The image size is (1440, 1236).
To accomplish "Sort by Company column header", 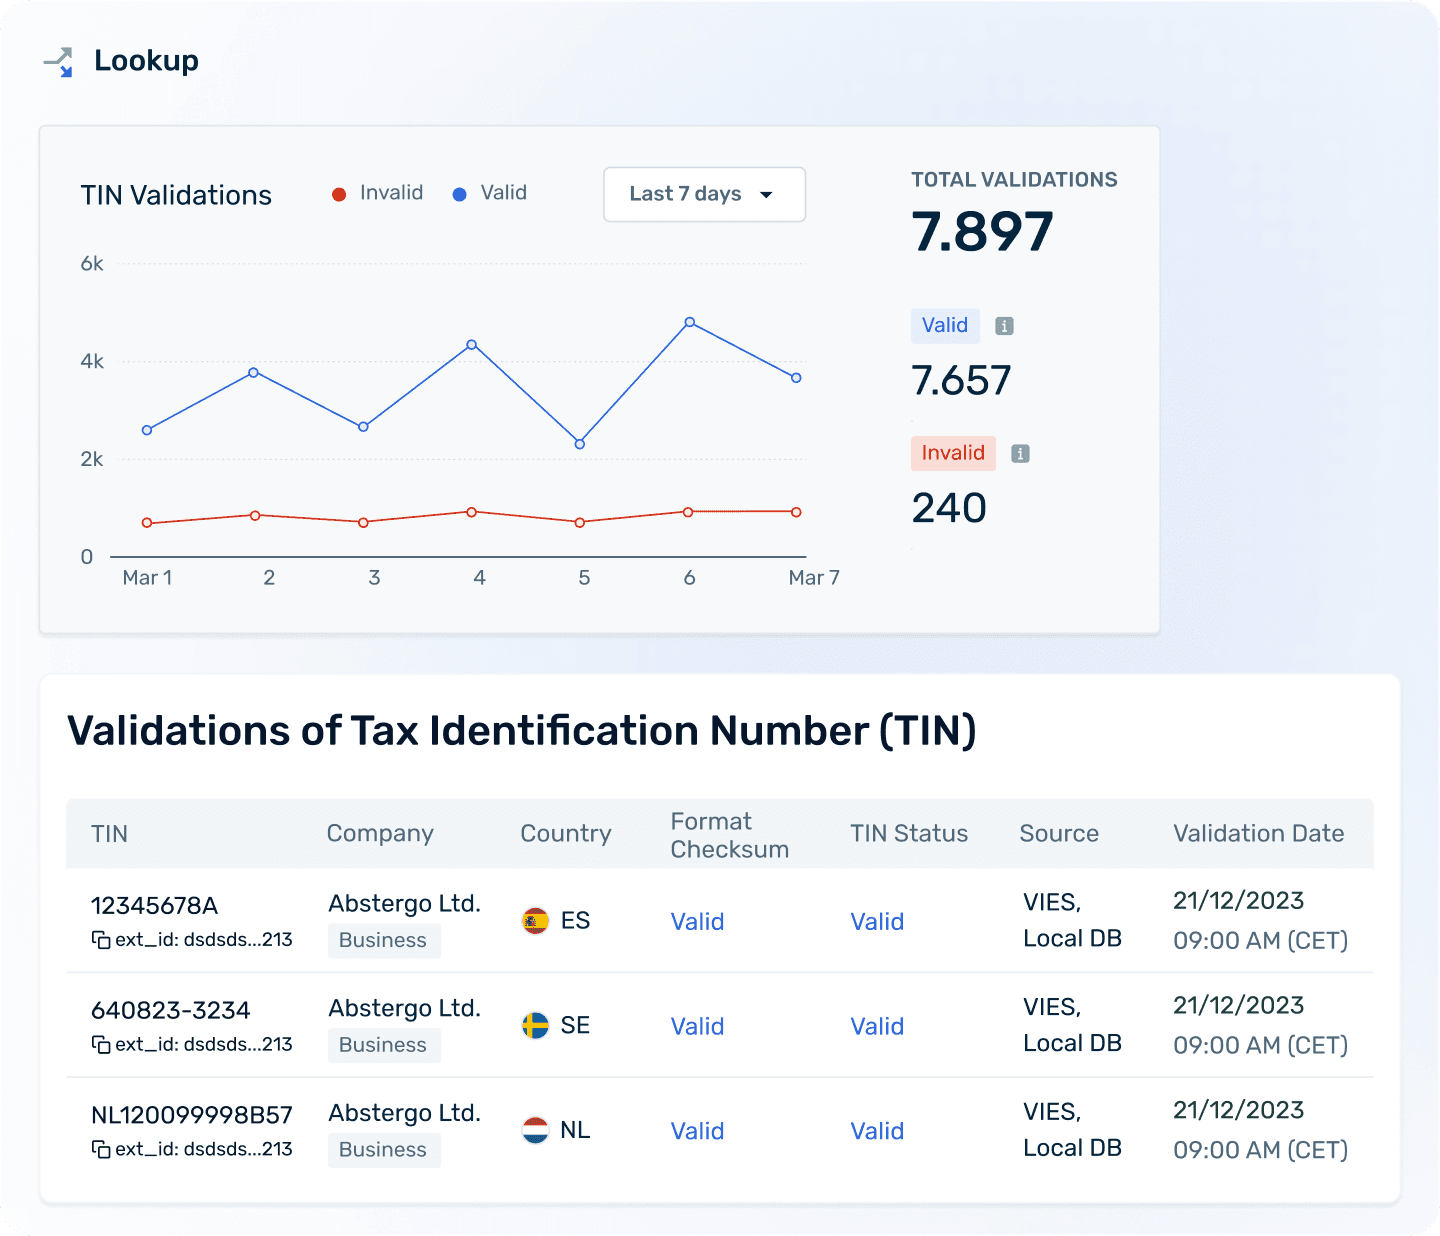I will 380,834.
